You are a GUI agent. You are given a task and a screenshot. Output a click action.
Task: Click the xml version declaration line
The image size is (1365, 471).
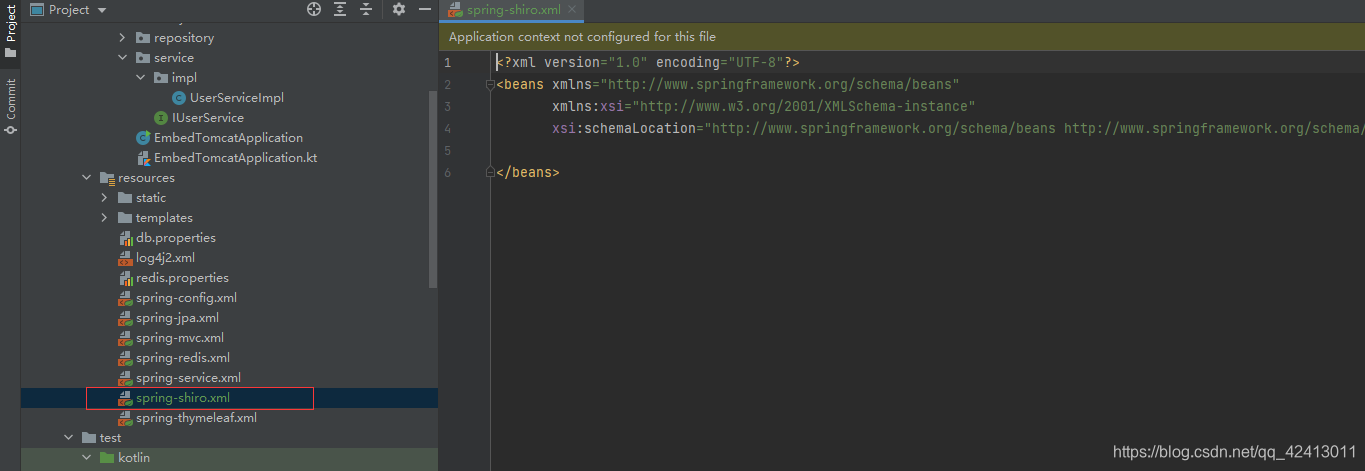coord(648,62)
